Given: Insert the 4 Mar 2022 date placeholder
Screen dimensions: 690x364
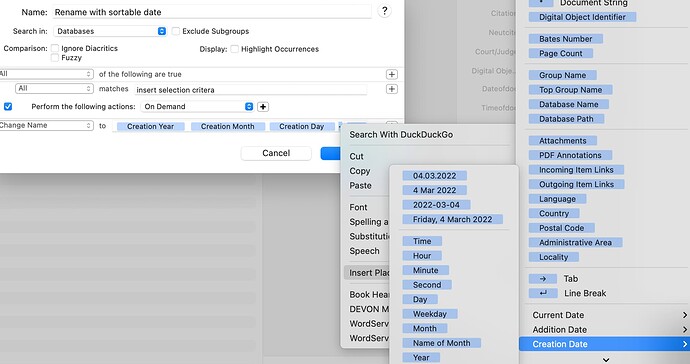Looking at the screenshot, I should [x=434, y=190].
